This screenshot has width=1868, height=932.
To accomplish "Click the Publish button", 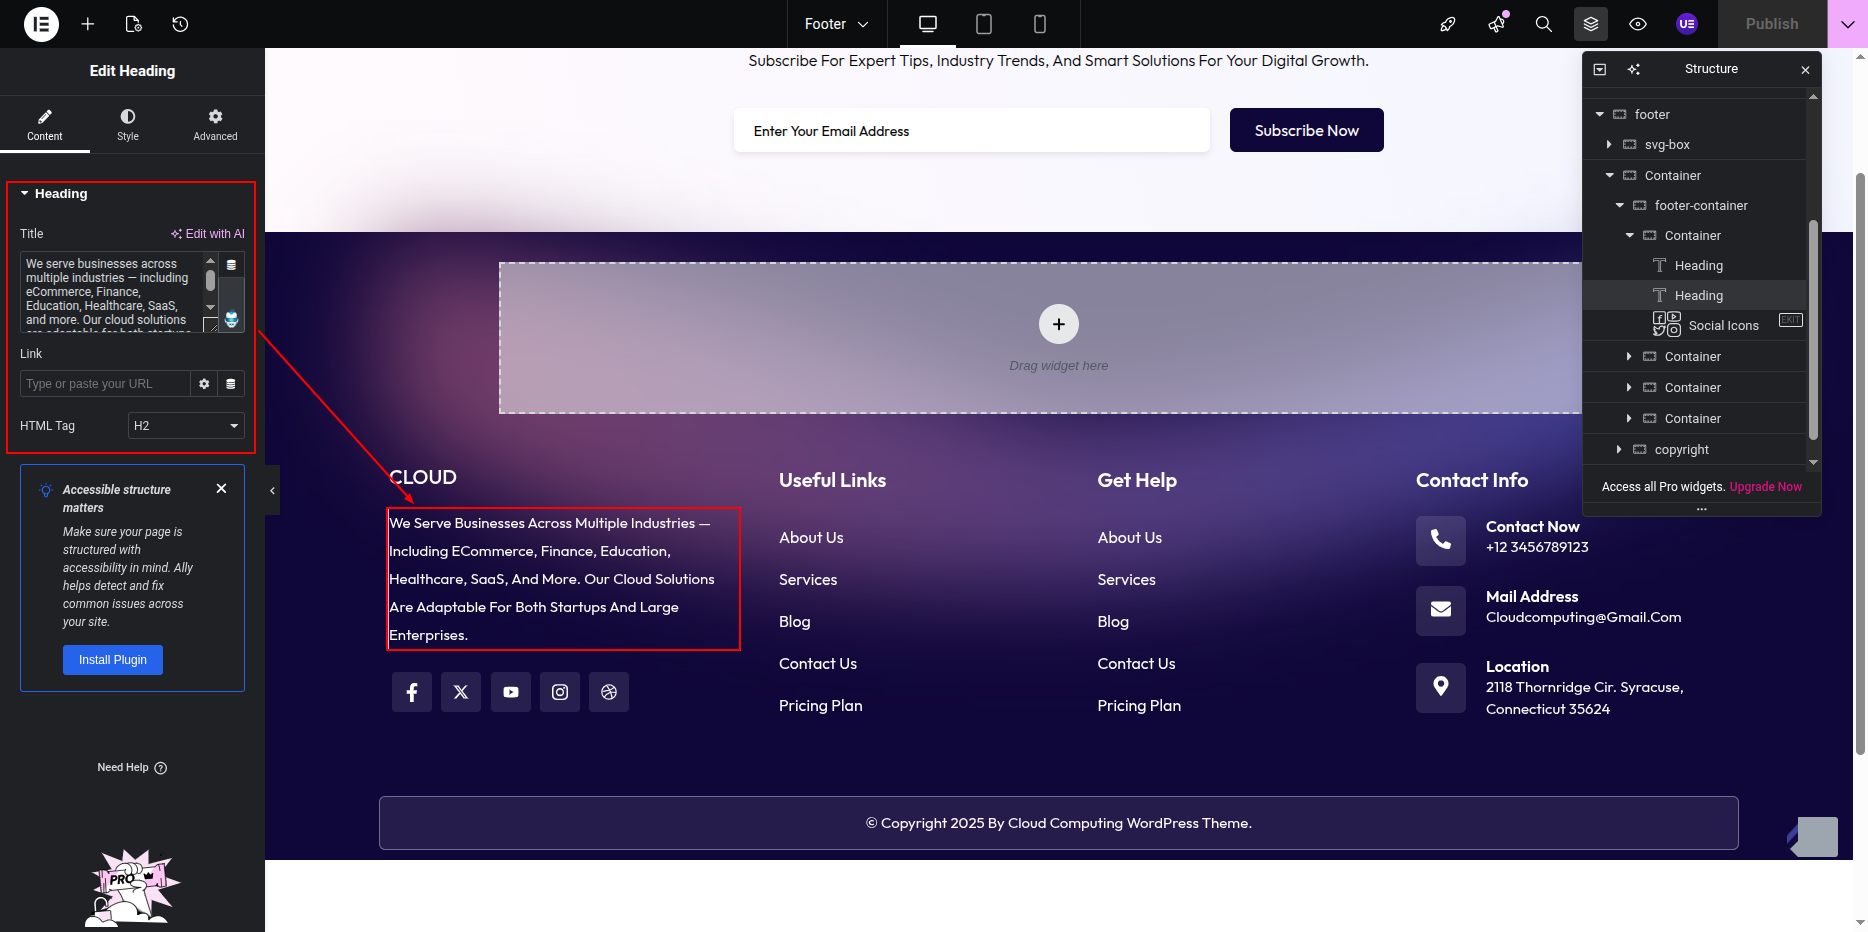I will (x=1772, y=24).
